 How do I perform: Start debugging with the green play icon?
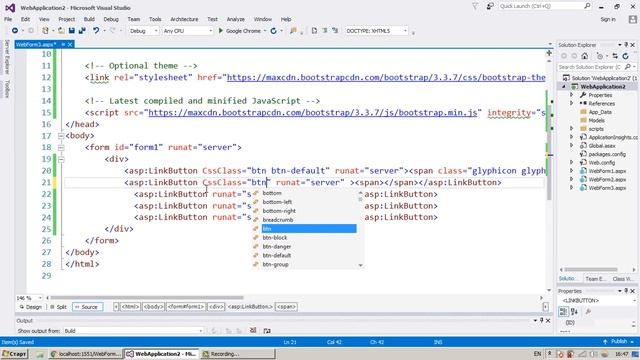[x=220, y=31]
